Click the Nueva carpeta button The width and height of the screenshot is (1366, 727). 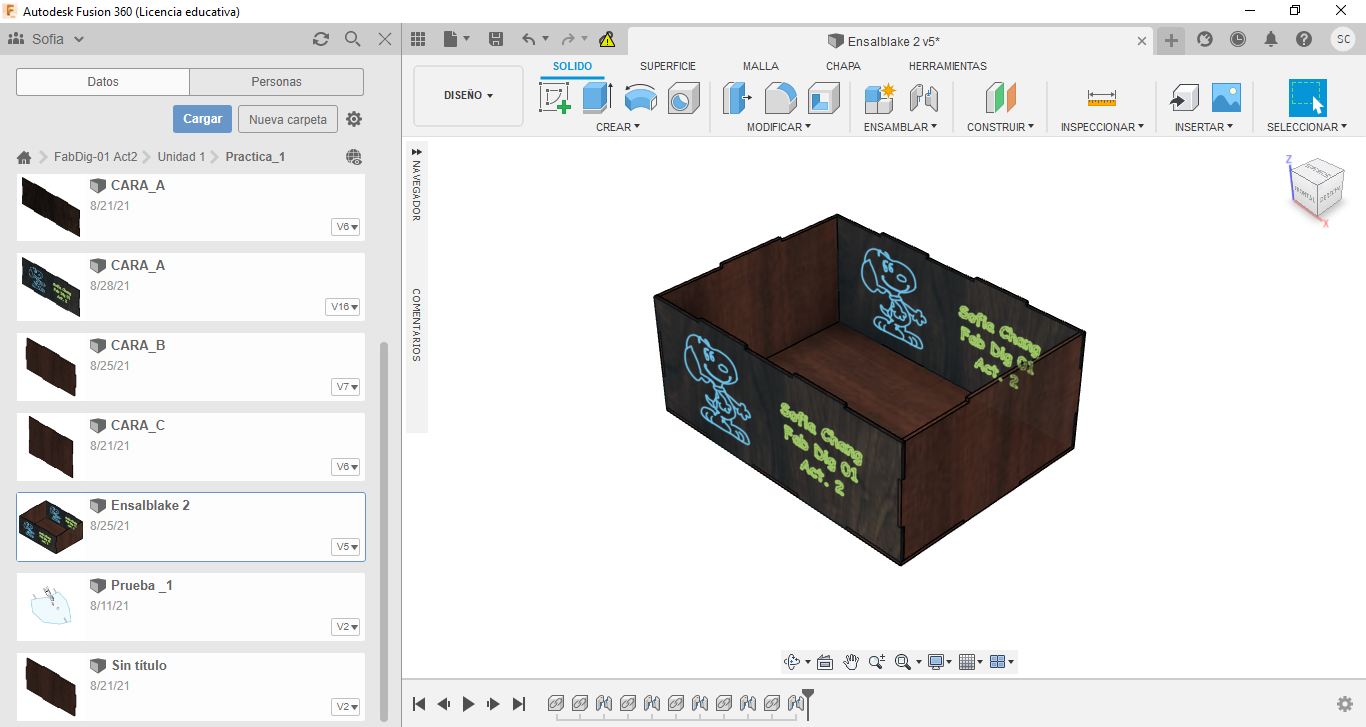(288, 119)
